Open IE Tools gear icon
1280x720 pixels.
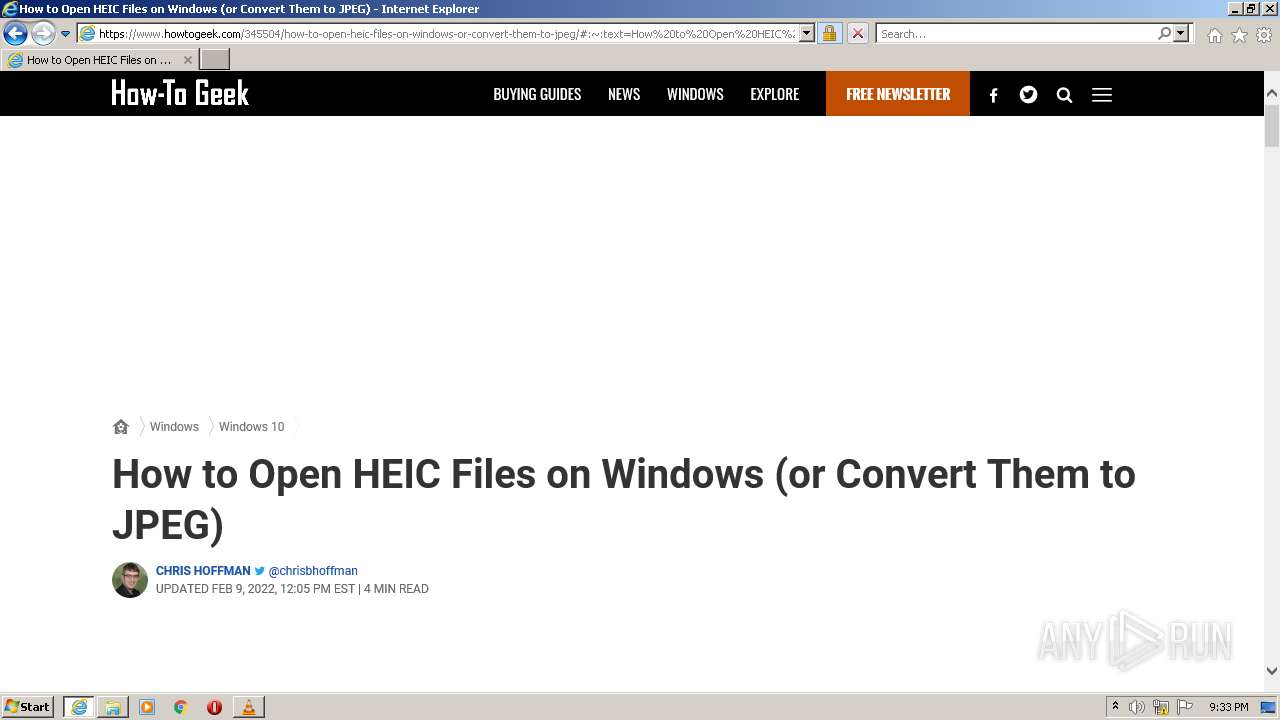1264,35
